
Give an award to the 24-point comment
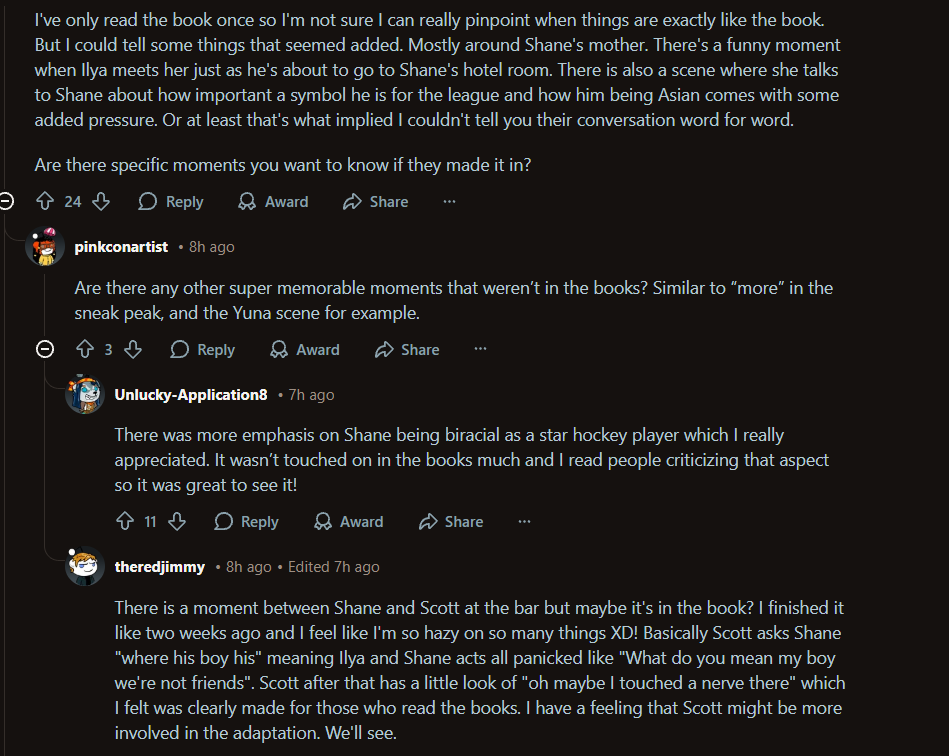pyautogui.click(x=273, y=202)
